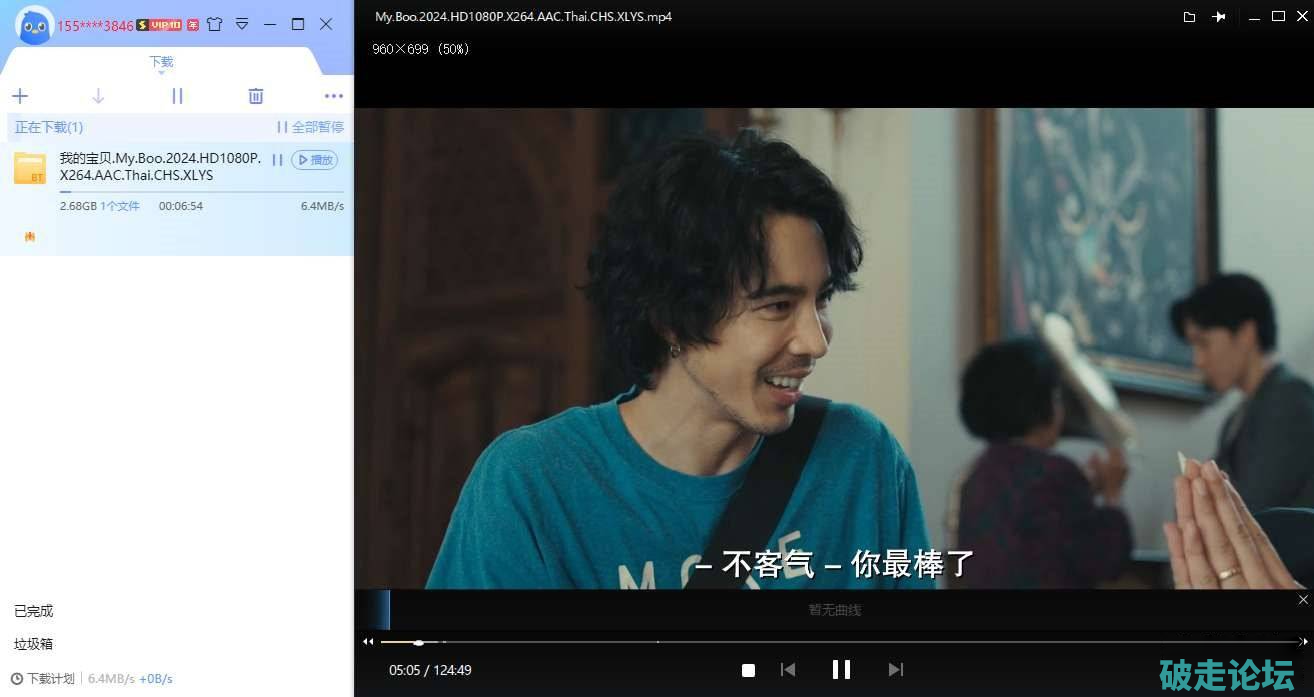Pause the My.Boo download task
Image resolution: width=1314 pixels, height=697 pixels.
click(x=277, y=160)
